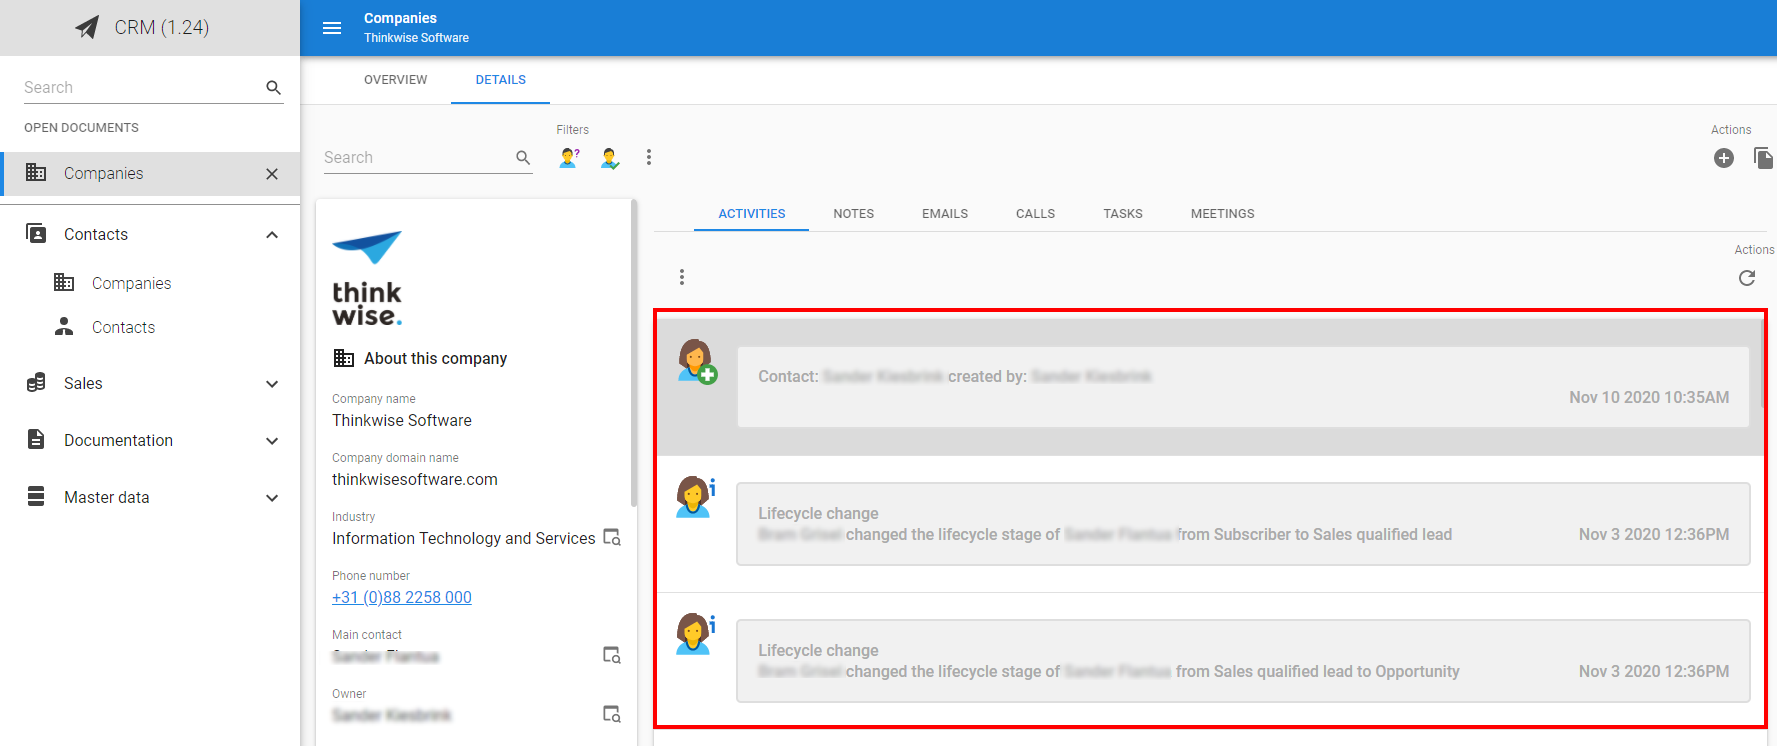The width and height of the screenshot is (1777, 746).
Task: Click the copy action icon
Action: coord(1763,158)
